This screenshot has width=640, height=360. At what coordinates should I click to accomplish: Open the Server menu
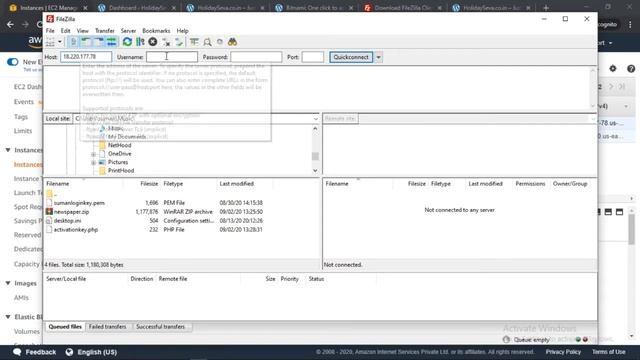128,31
